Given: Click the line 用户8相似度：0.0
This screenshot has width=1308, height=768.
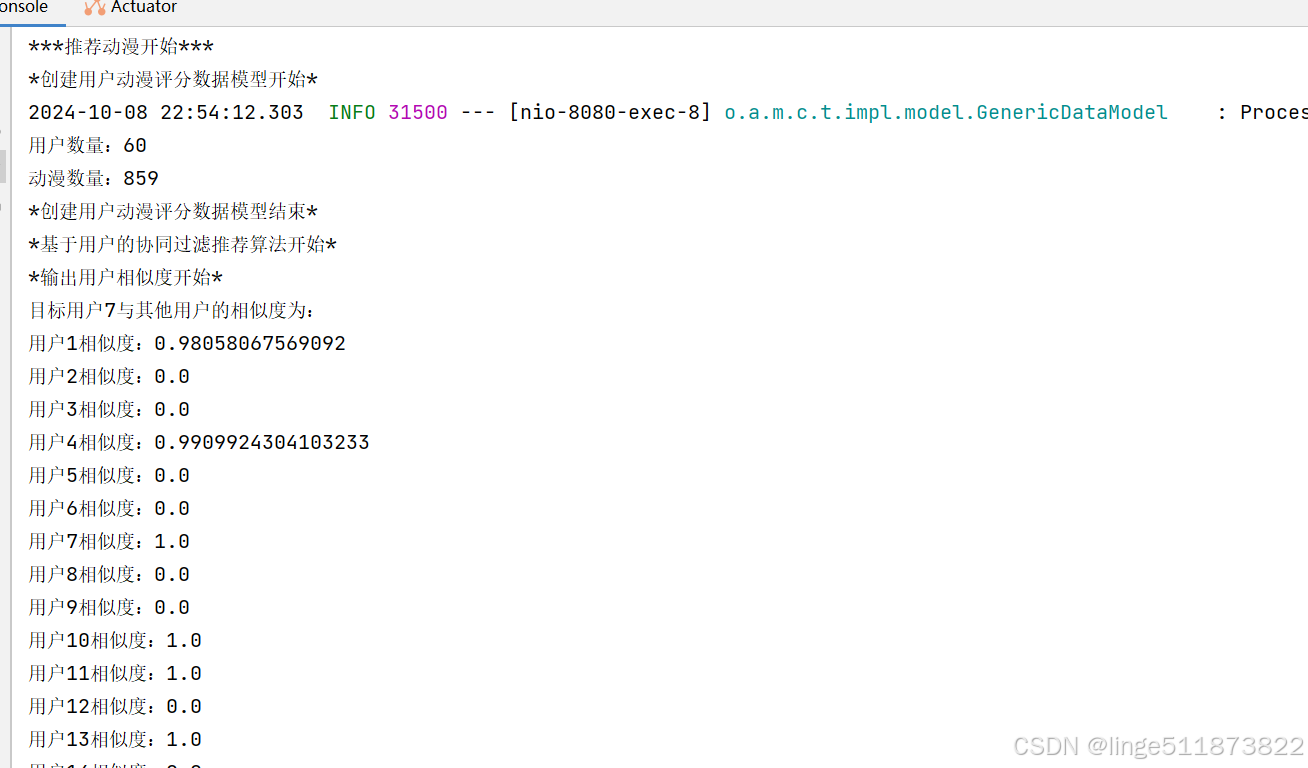Looking at the screenshot, I should (x=109, y=575).
